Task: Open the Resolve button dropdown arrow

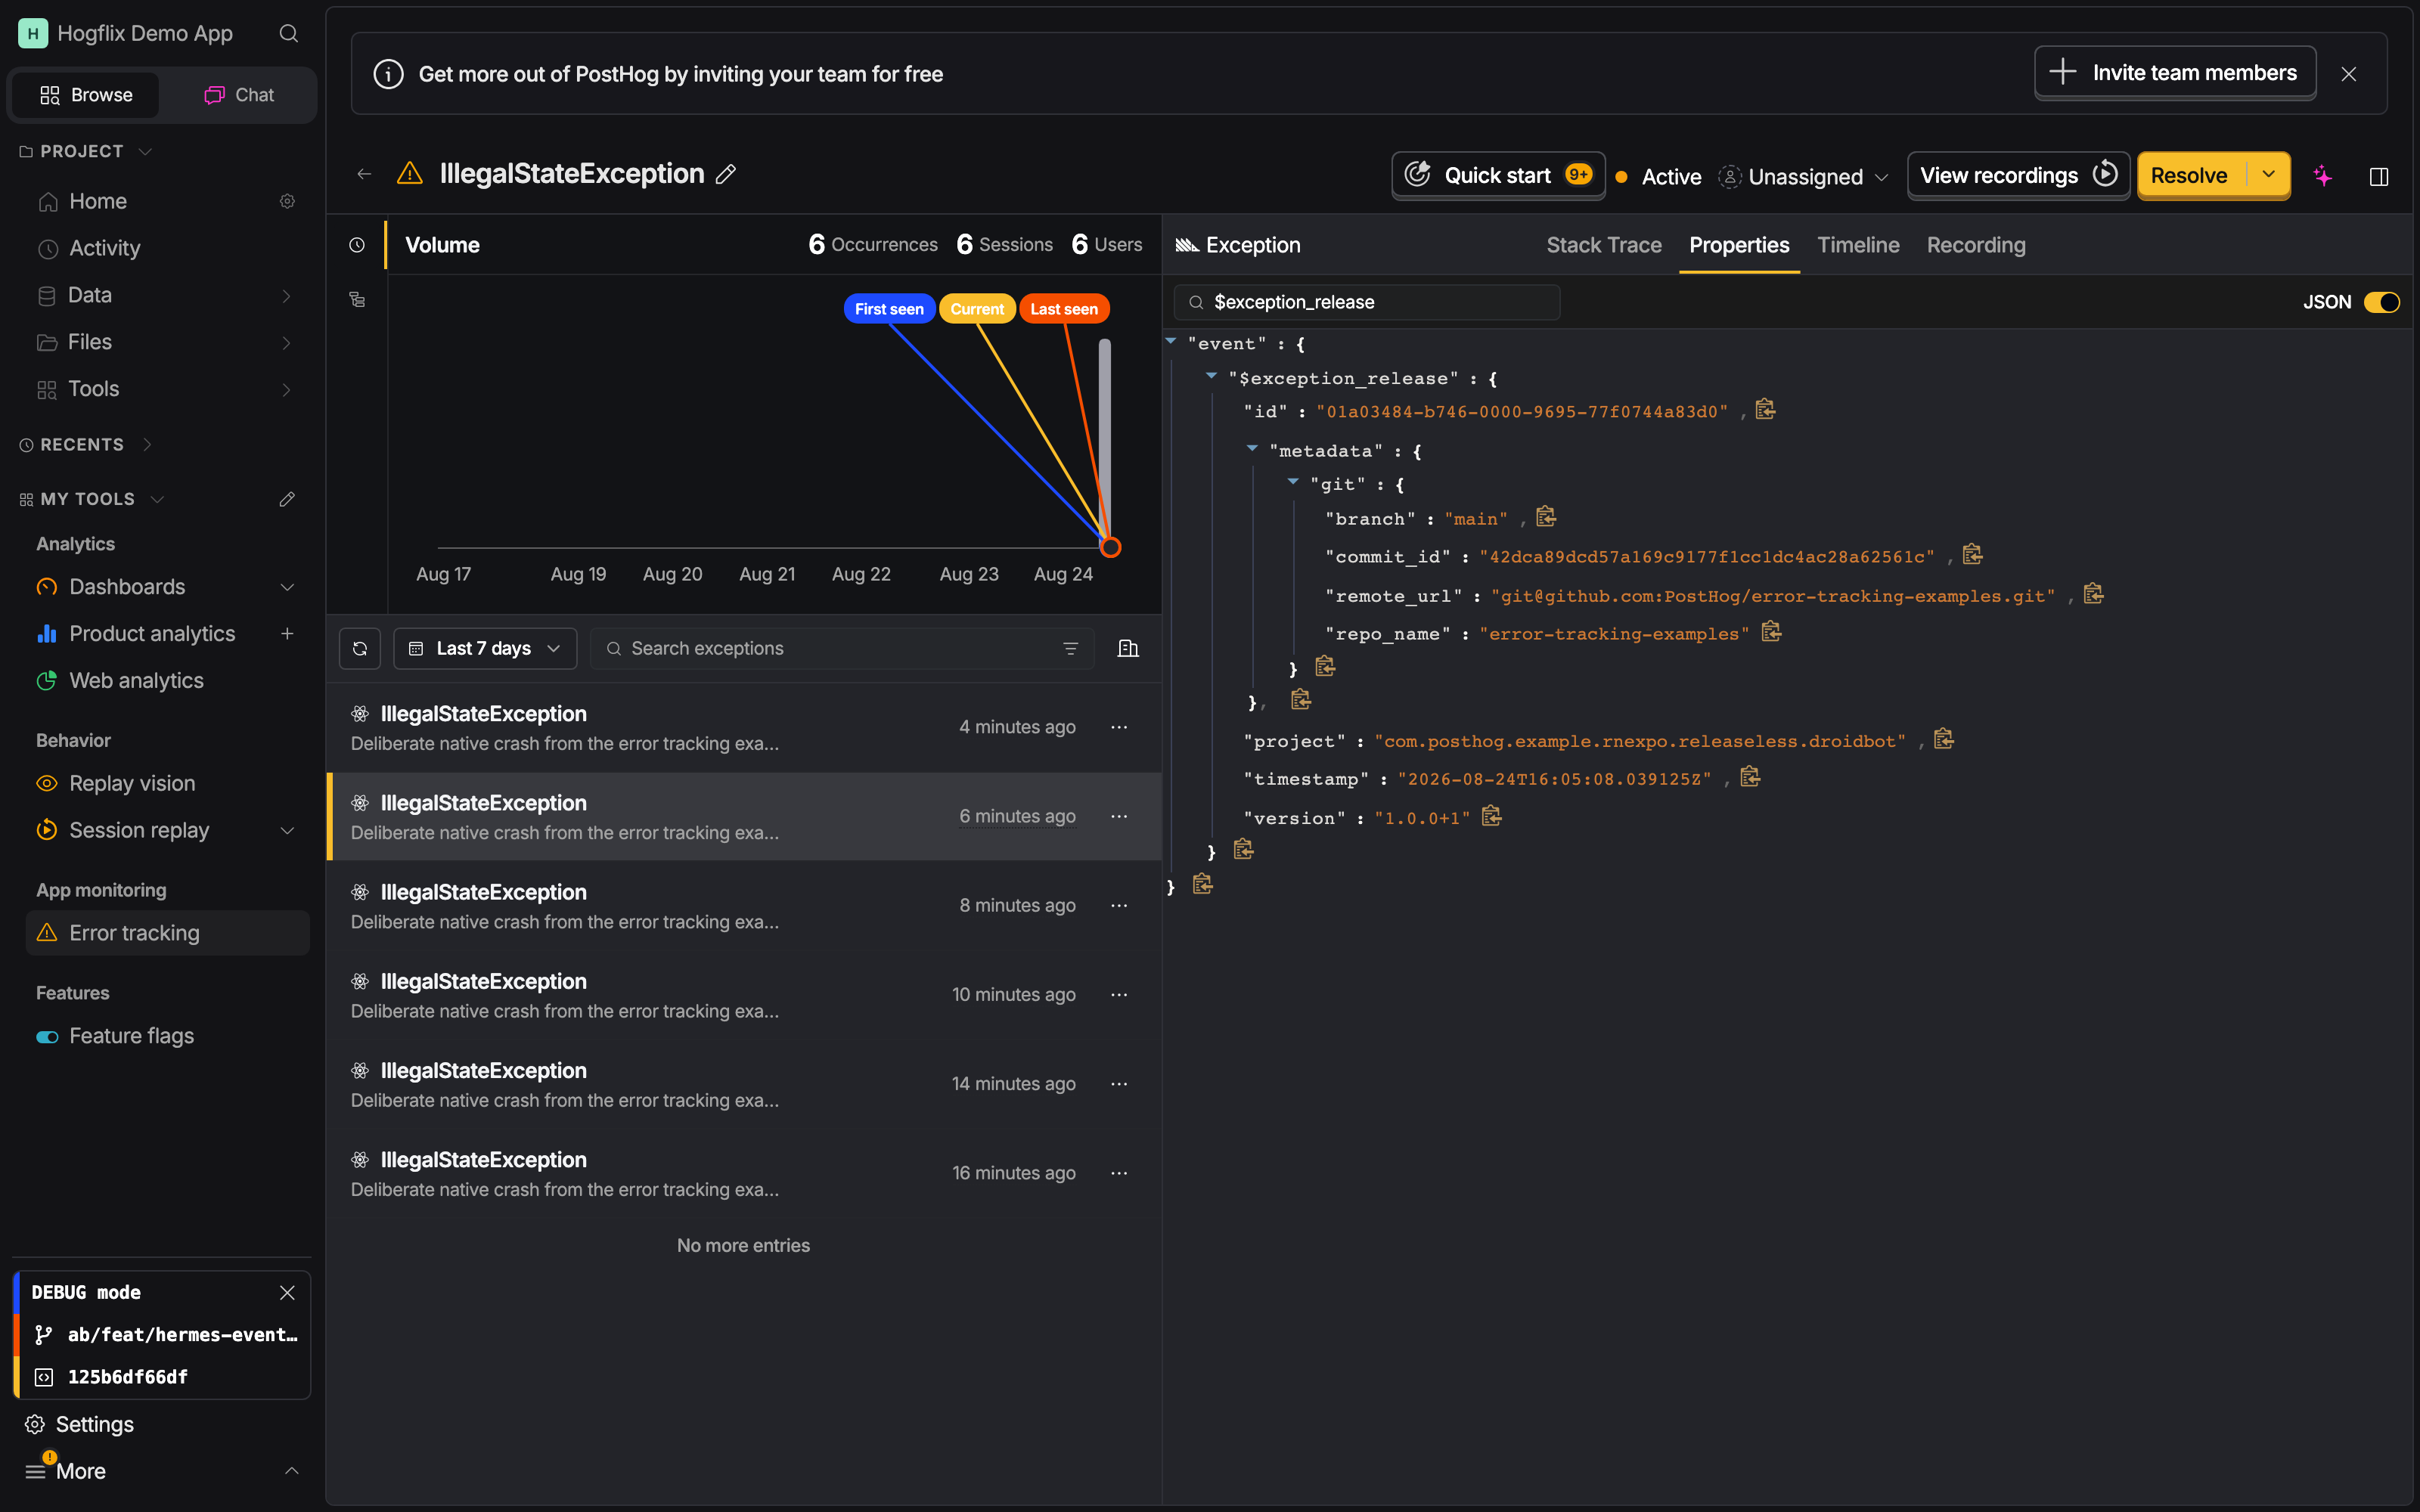Action: point(2268,175)
